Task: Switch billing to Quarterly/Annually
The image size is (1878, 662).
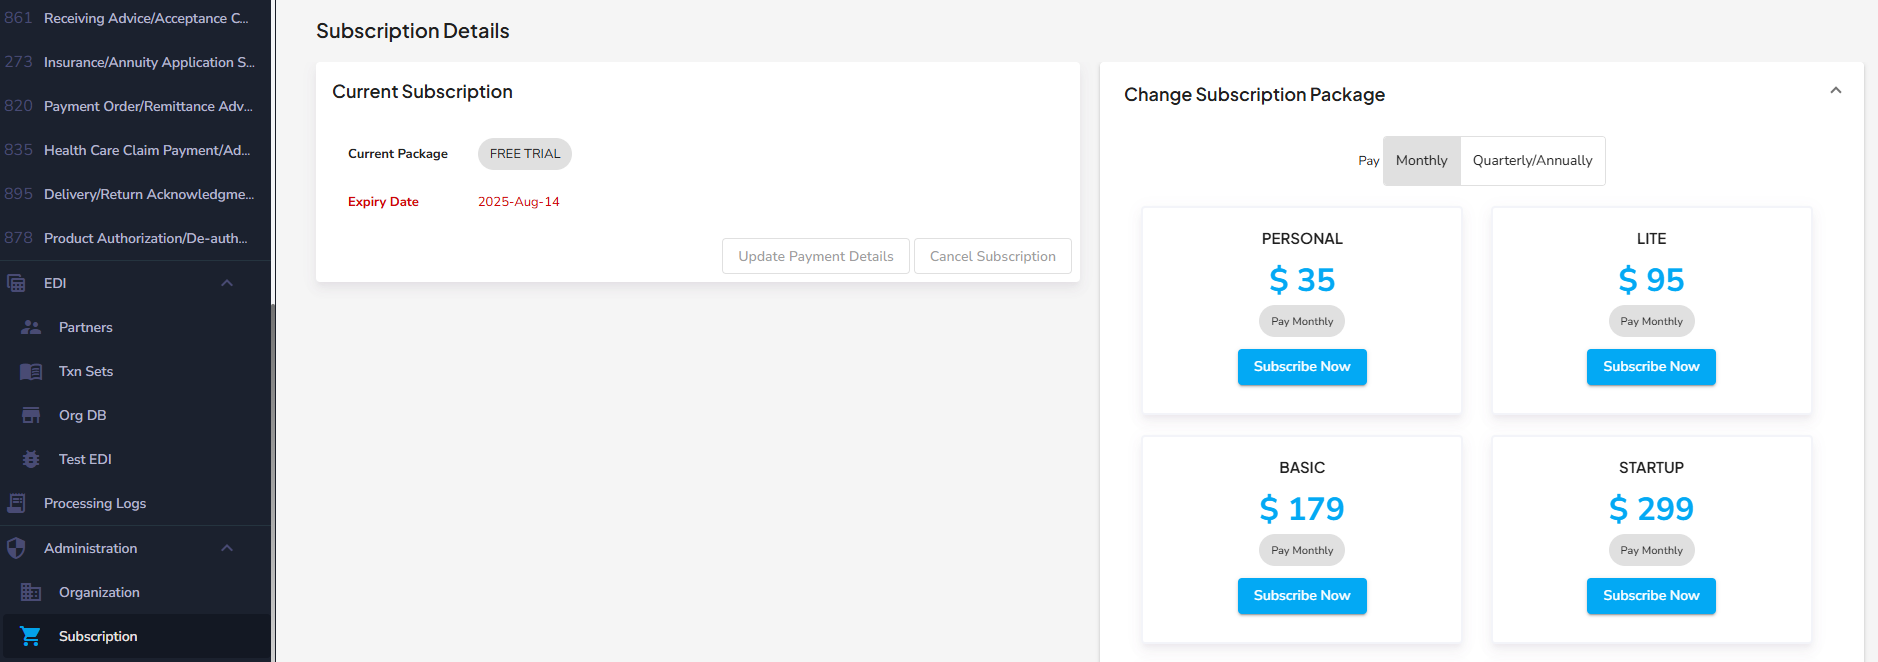Action: [x=1532, y=161]
